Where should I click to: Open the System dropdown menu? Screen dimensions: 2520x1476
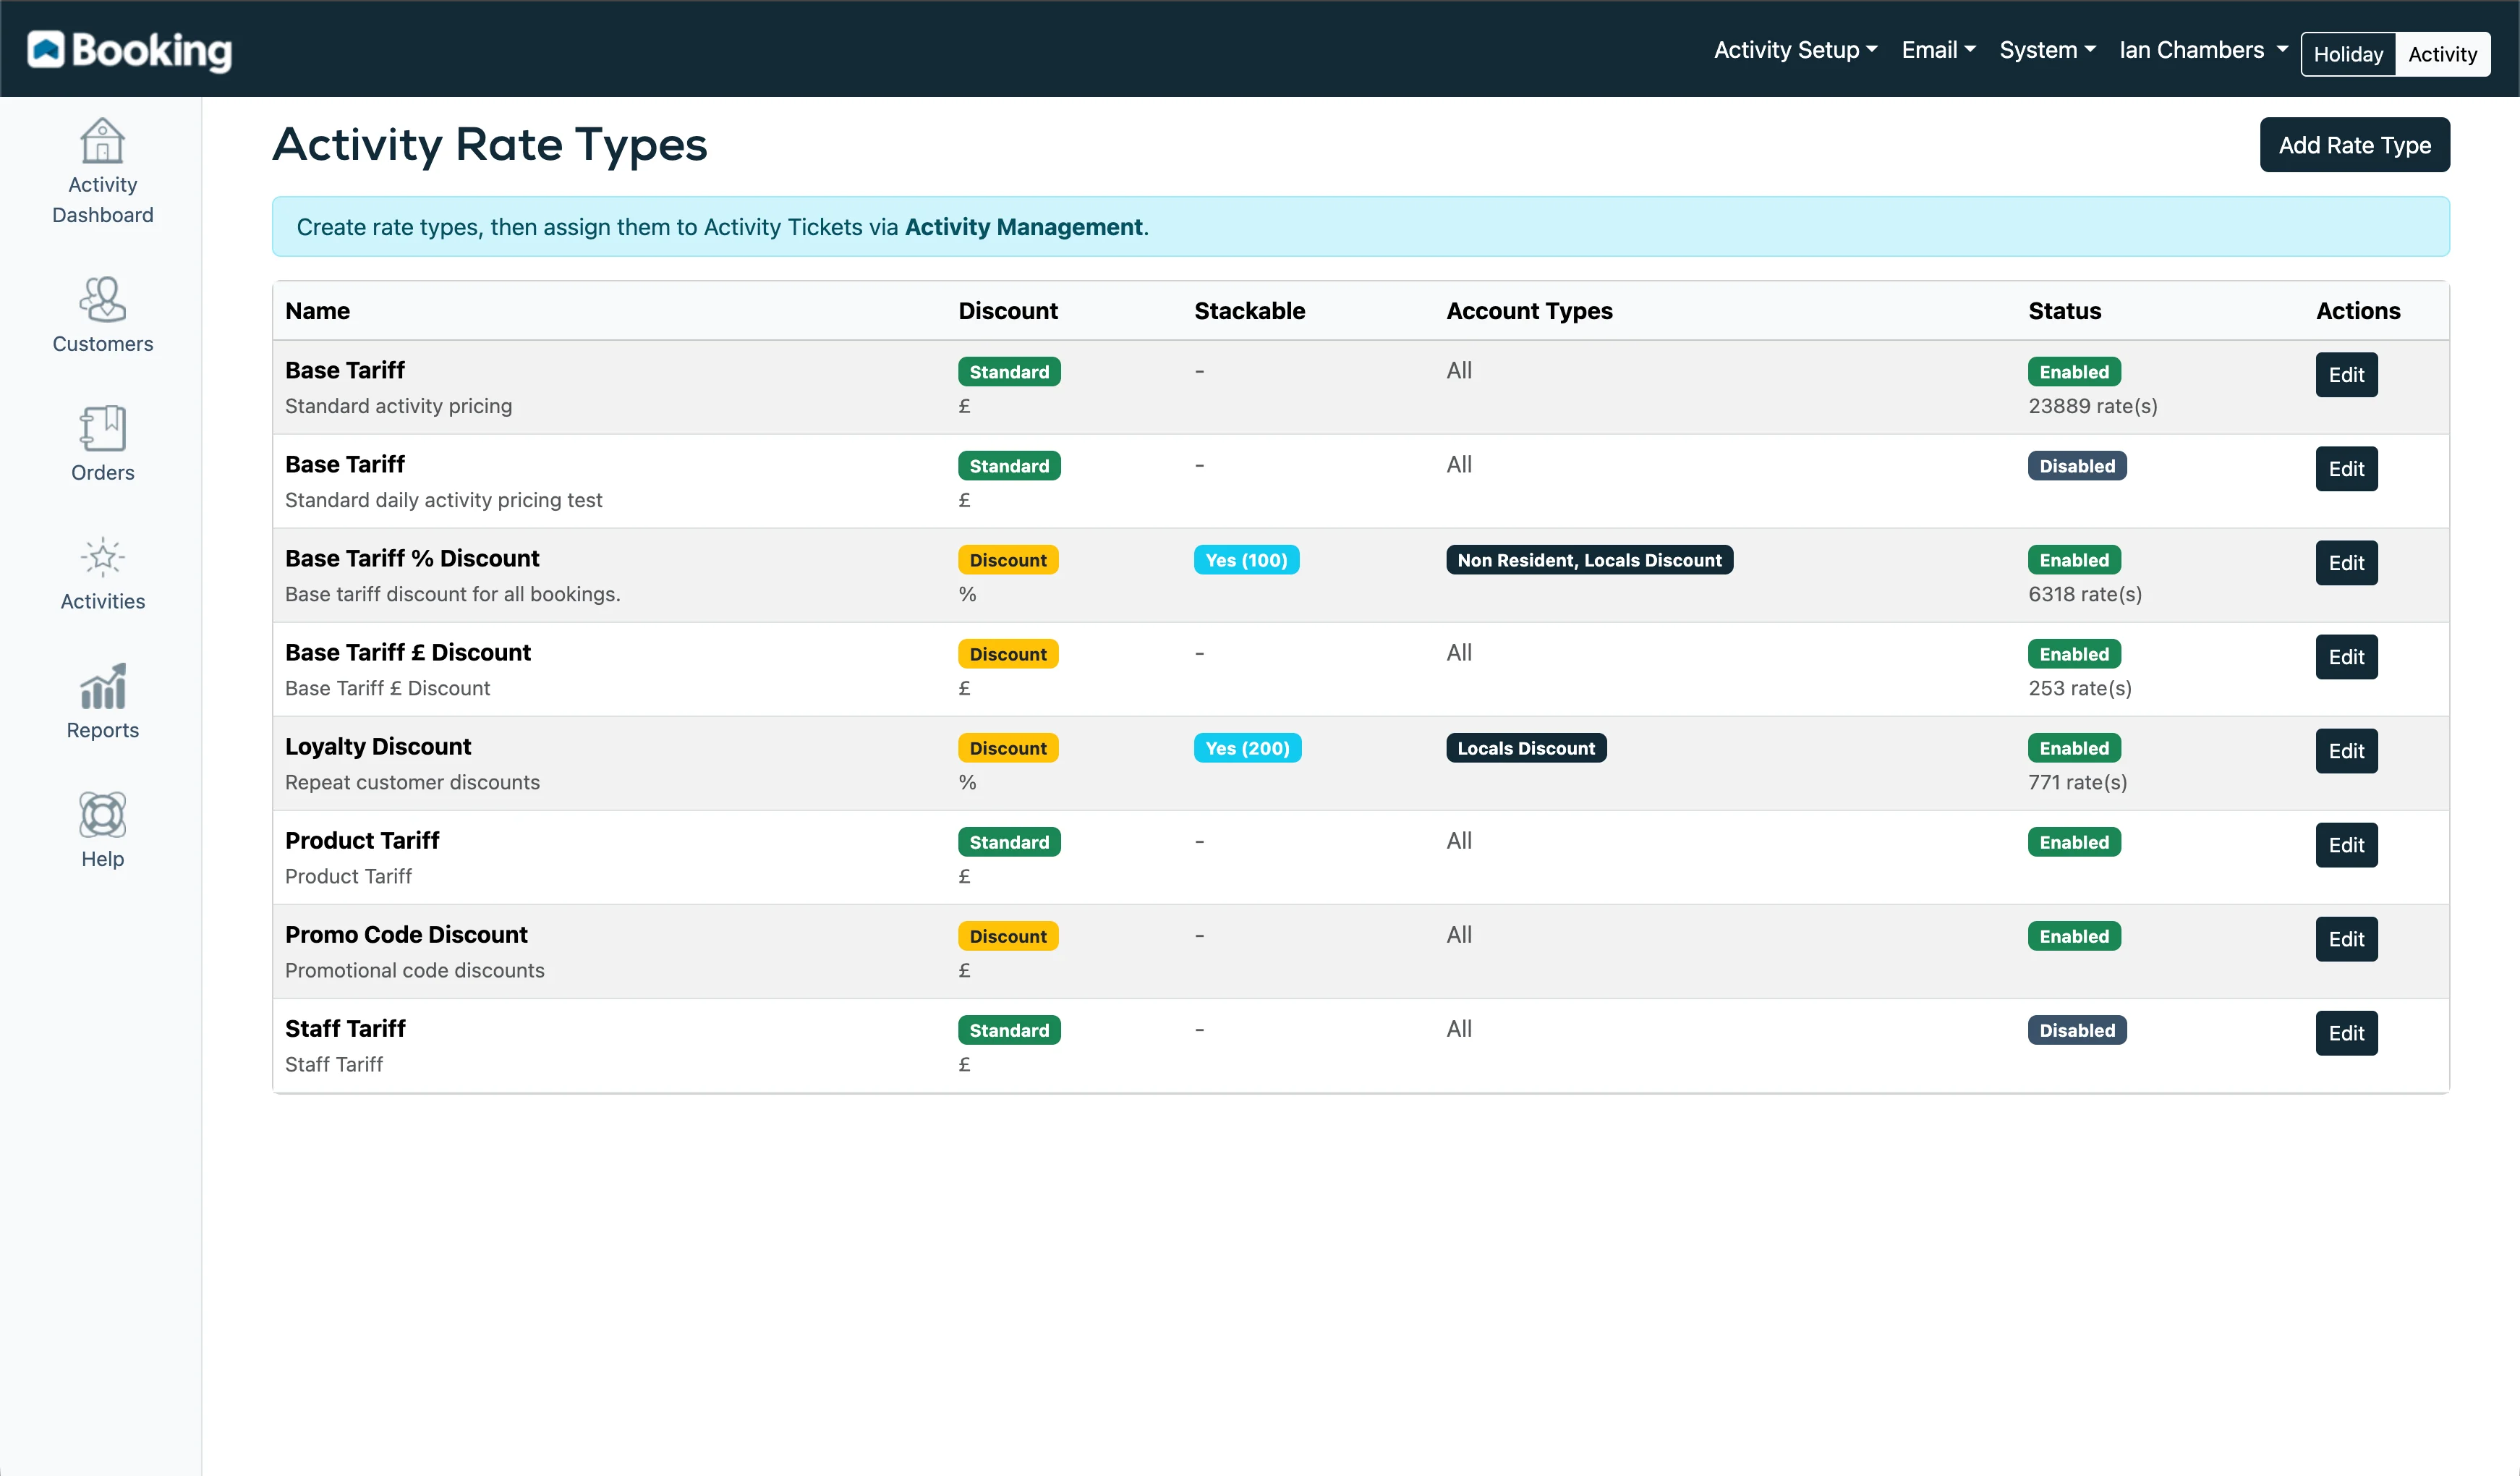2047,50
